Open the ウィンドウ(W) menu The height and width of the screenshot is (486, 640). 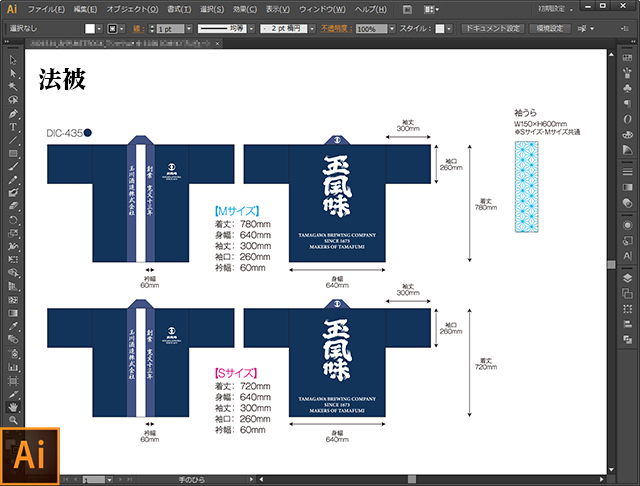pos(322,9)
